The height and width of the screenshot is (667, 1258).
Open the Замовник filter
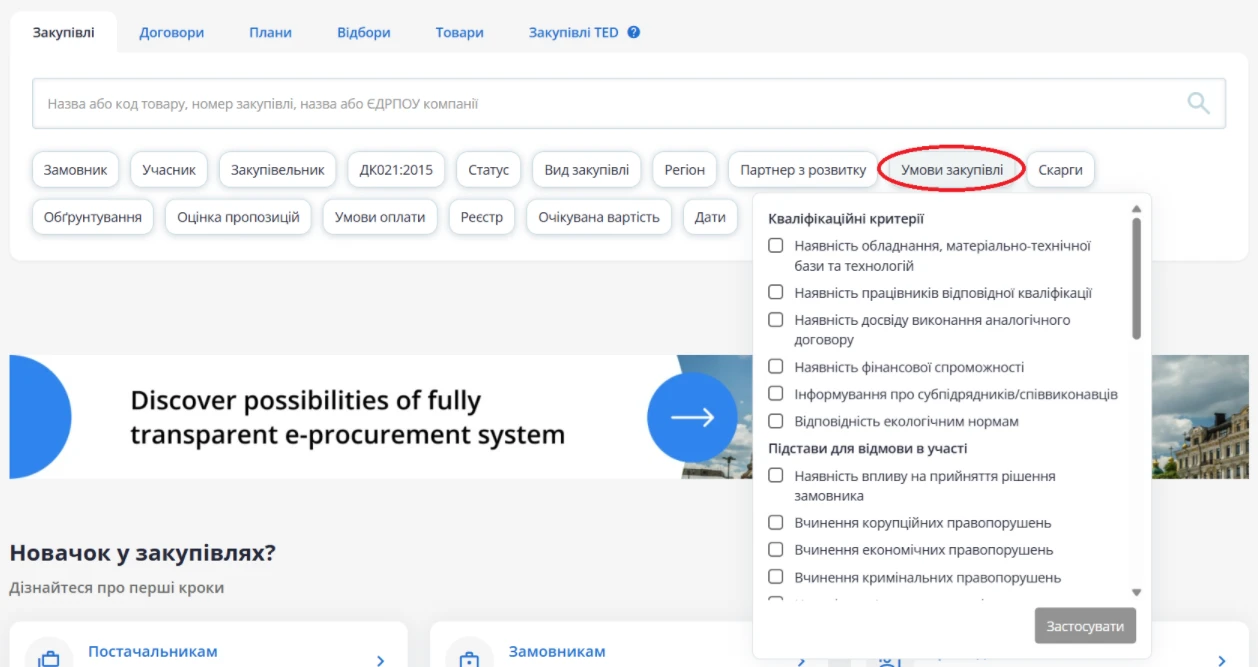(75, 170)
